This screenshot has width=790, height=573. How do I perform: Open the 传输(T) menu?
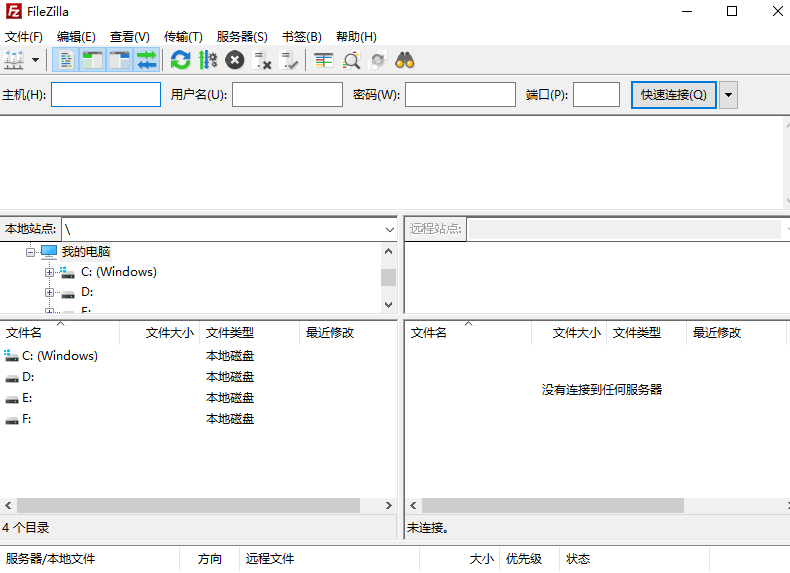point(183,37)
